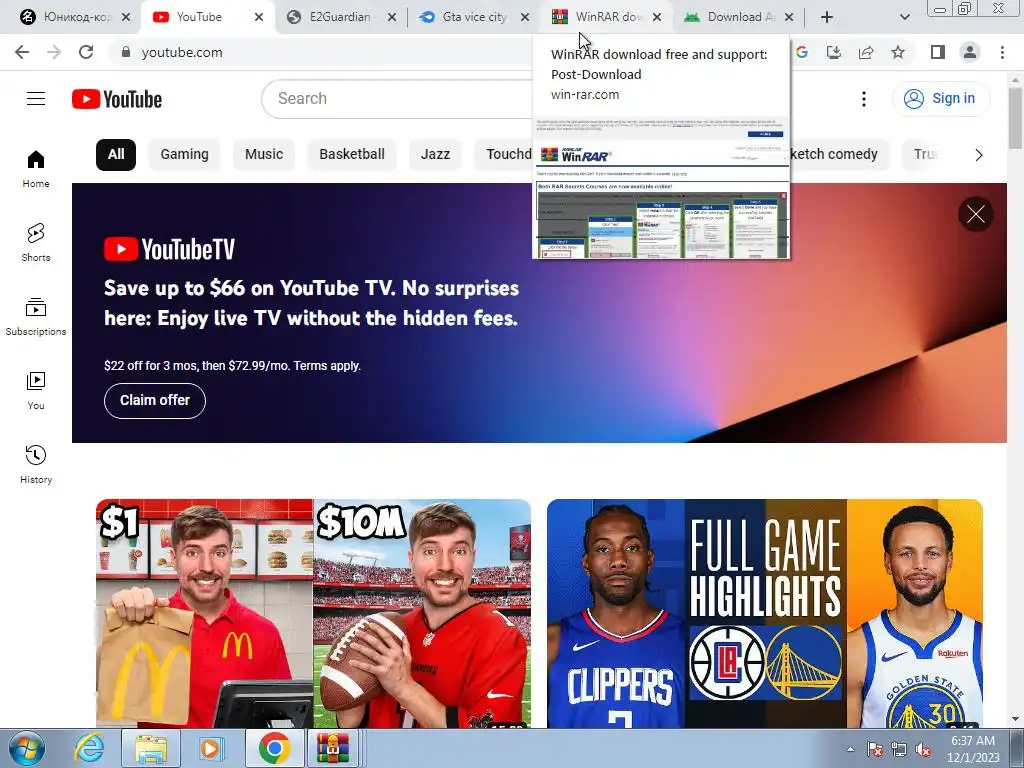The height and width of the screenshot is (768, 1024).
Task: Click the Sign in button
Action: click(x=940, y=99)
